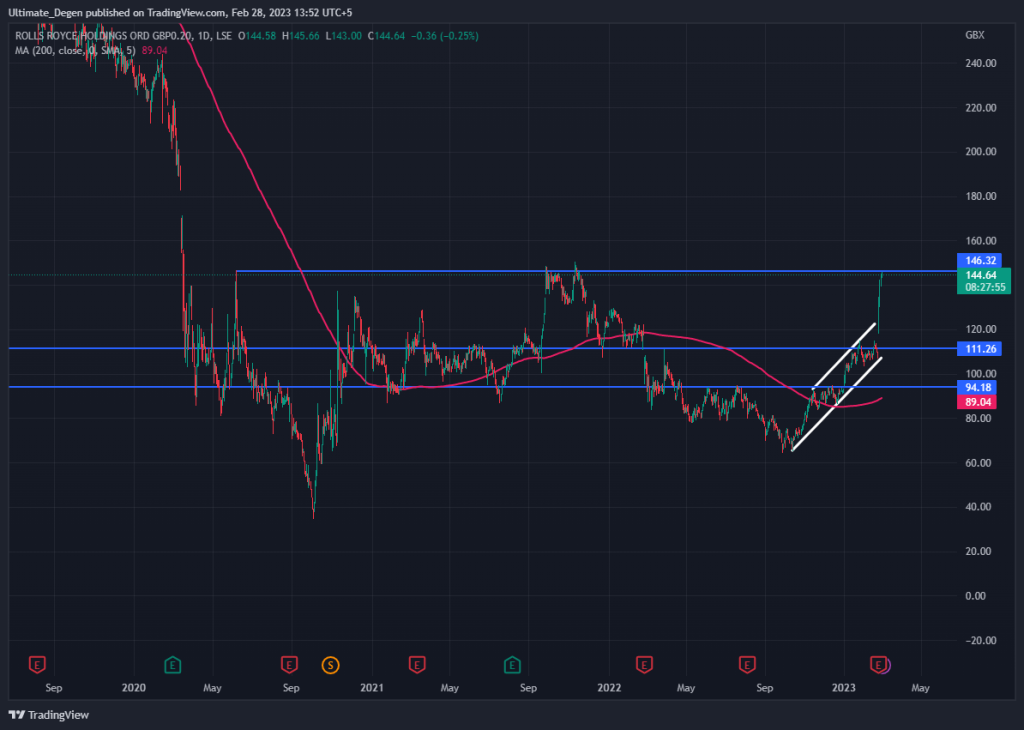The width and height of the screenshot is (1024, 730).
Task: Open the green earnings marker between 2020 and May 2020
Action: pos(172,665)
